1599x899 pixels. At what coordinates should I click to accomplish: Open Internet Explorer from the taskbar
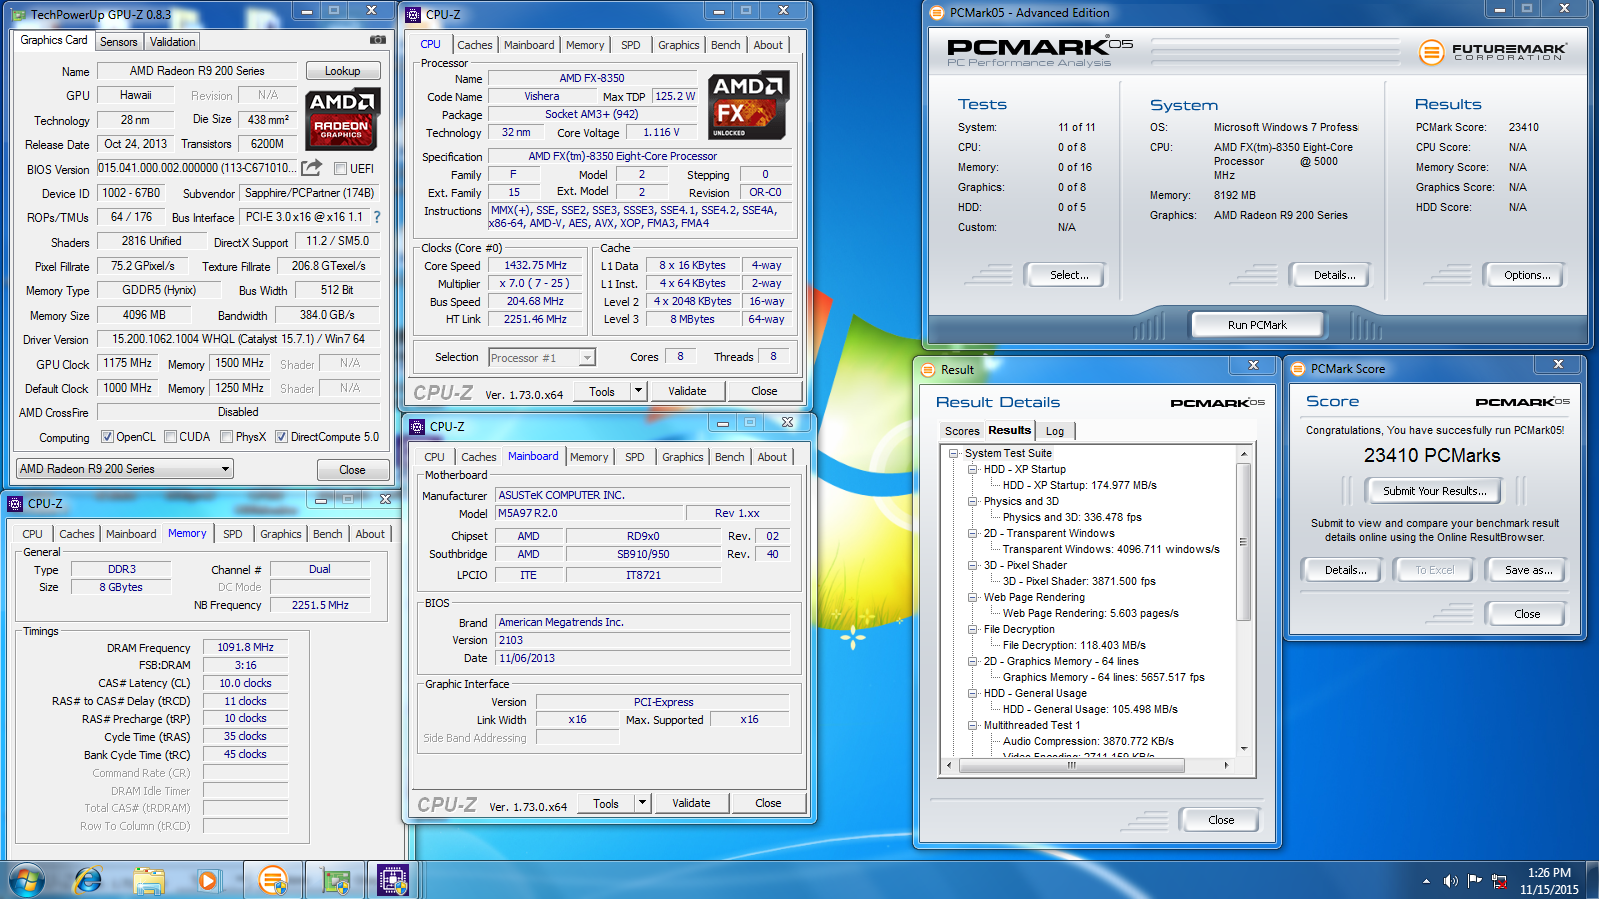[x=88, y=880]
